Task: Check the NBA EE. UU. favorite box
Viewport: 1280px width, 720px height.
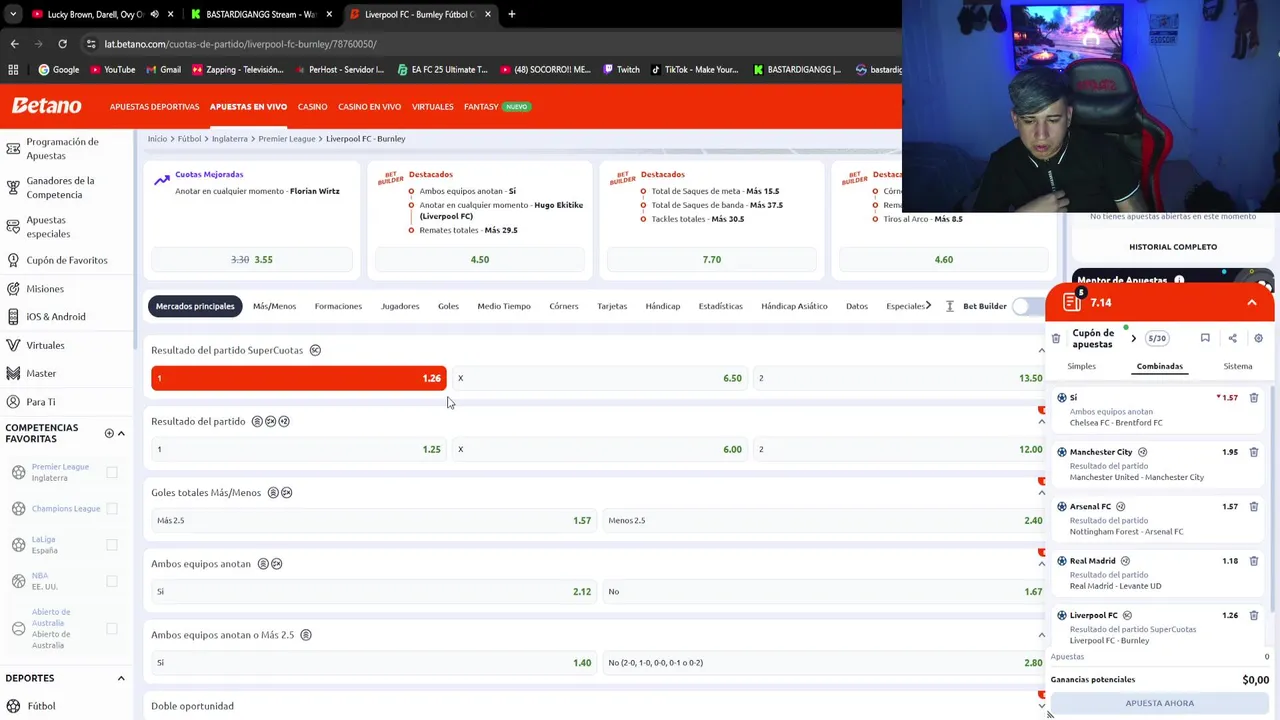Action: pyautogui.click(x=112, y=581)
